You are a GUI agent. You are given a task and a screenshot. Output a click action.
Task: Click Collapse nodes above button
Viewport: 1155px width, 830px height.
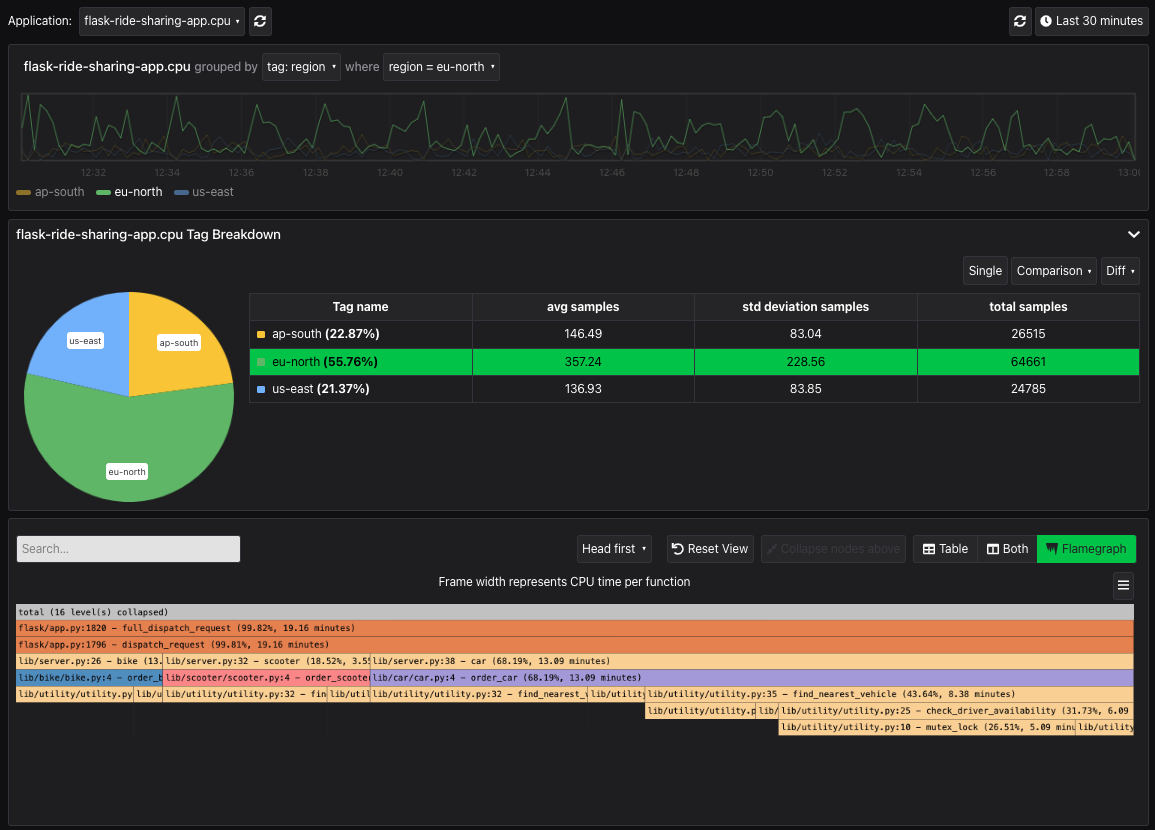[833, 549]
